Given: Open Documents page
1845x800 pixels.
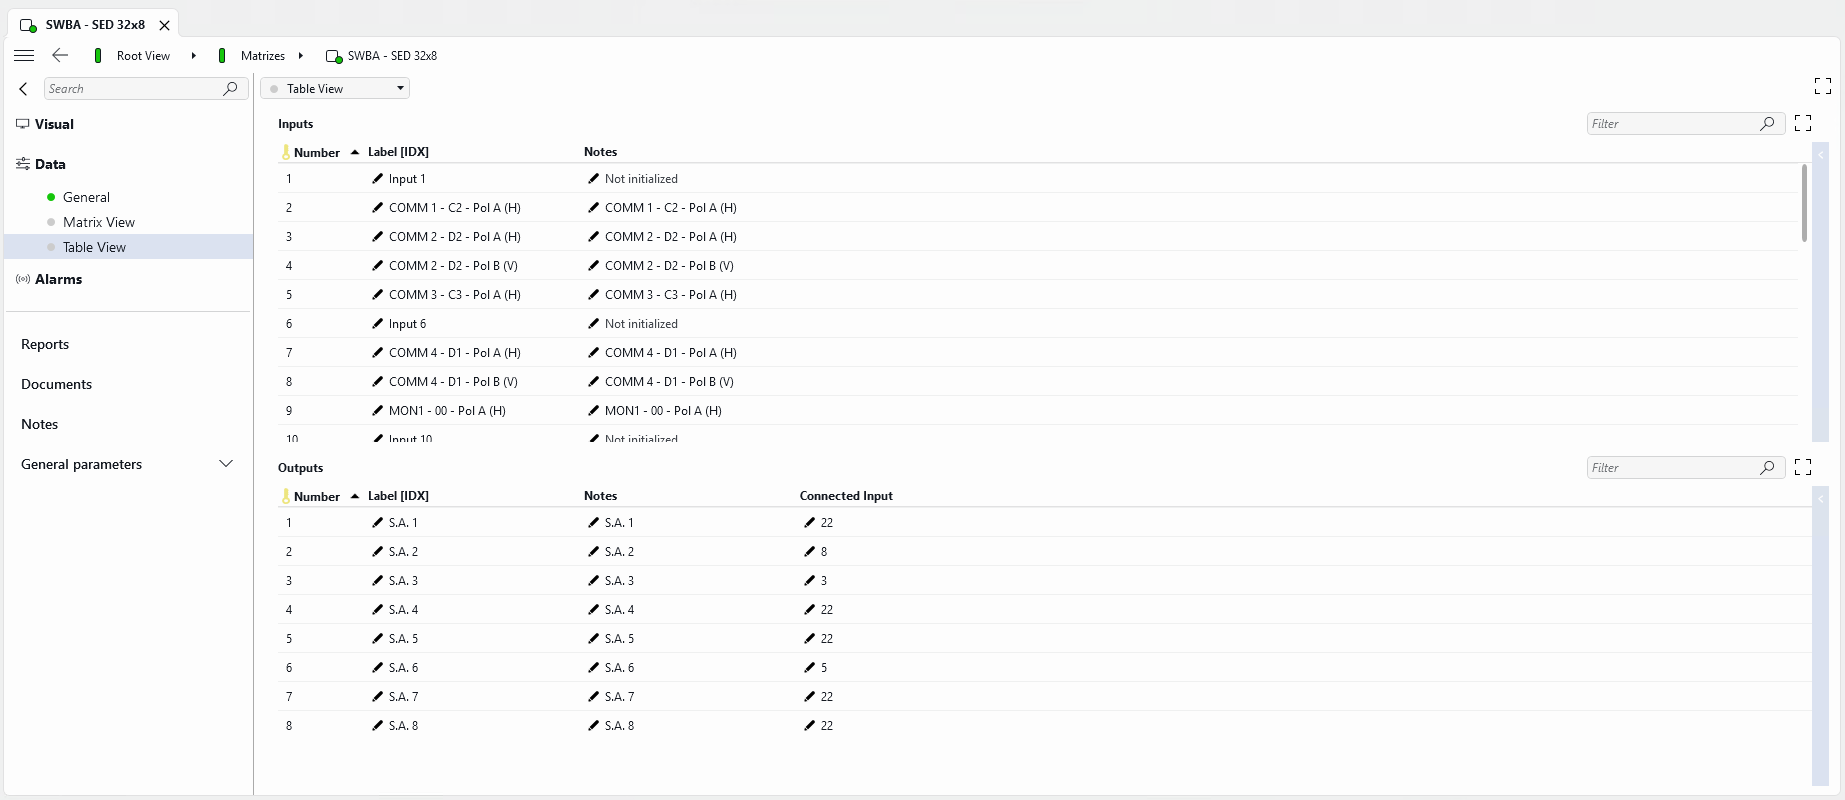Looking at the screenshot, I should 56,384.
